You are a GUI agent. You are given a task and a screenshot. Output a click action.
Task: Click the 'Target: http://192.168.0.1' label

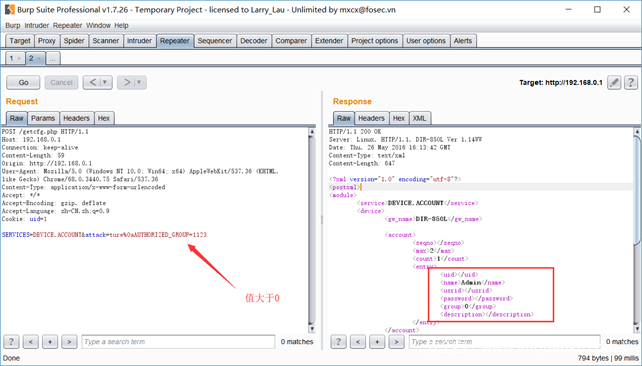point(561,82)
